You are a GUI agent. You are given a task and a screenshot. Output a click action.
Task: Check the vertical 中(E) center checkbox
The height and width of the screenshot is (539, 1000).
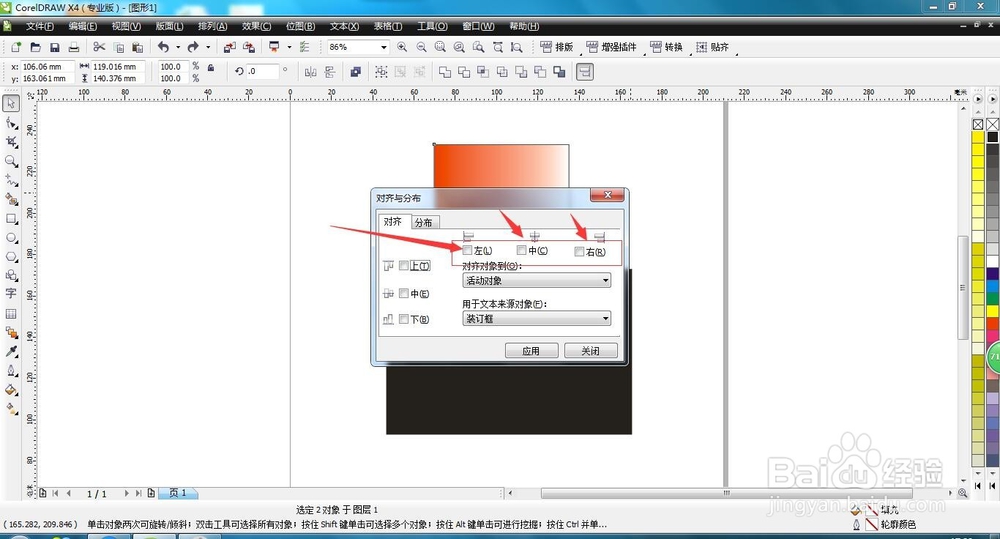point(404,293)
